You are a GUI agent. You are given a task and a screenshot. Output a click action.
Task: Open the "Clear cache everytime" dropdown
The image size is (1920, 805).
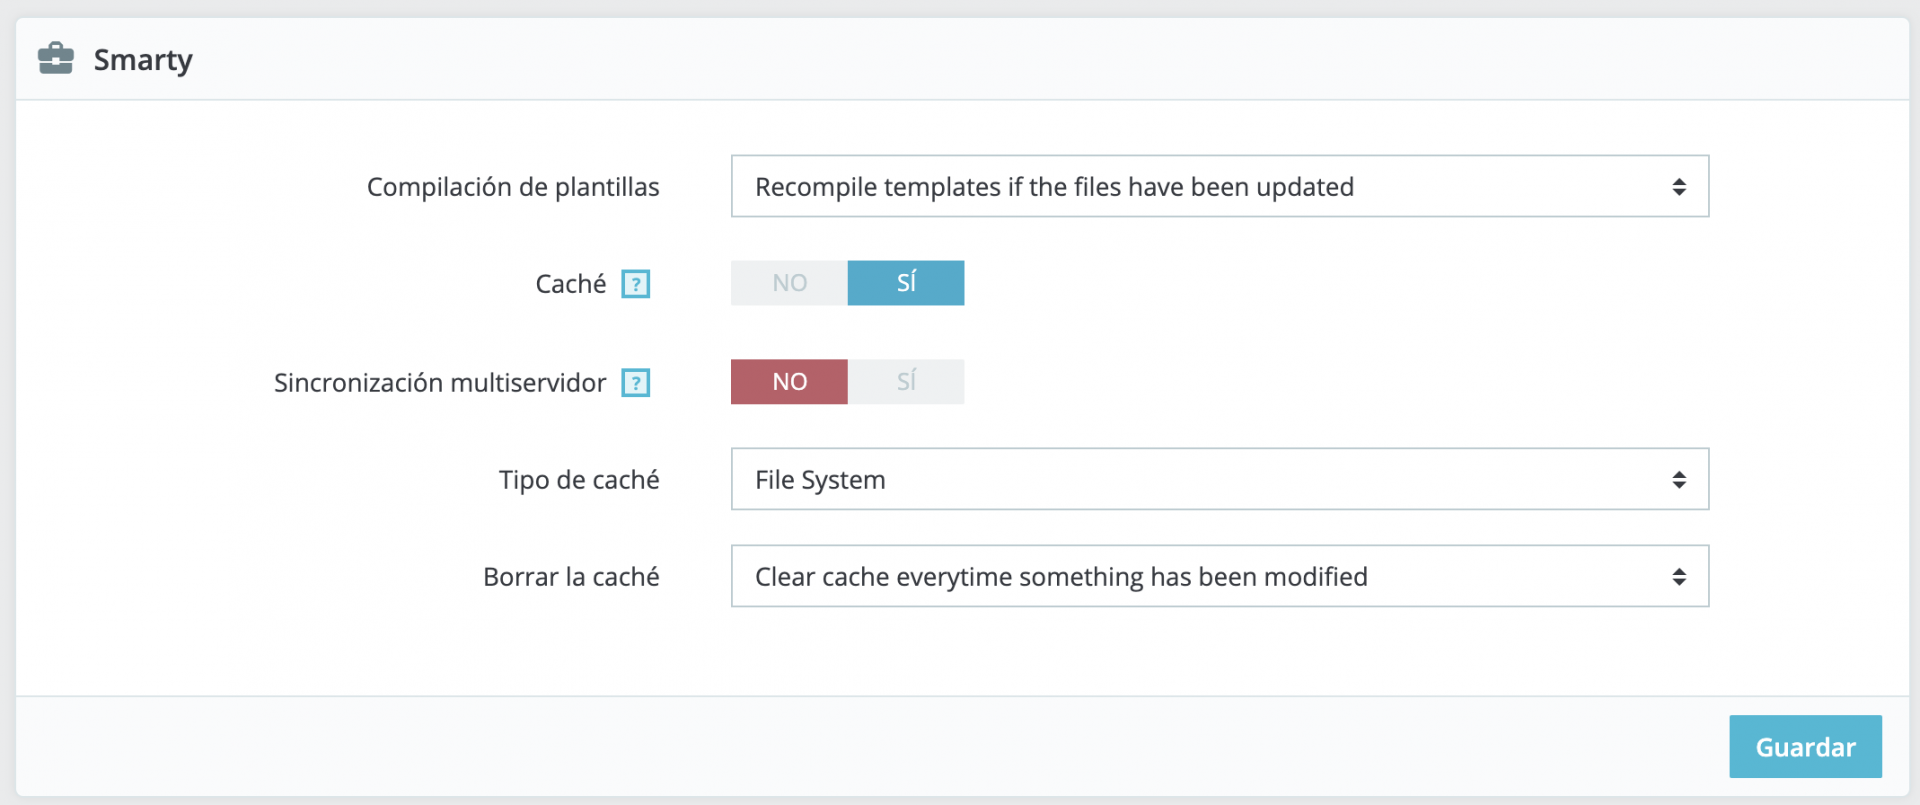1200,577
